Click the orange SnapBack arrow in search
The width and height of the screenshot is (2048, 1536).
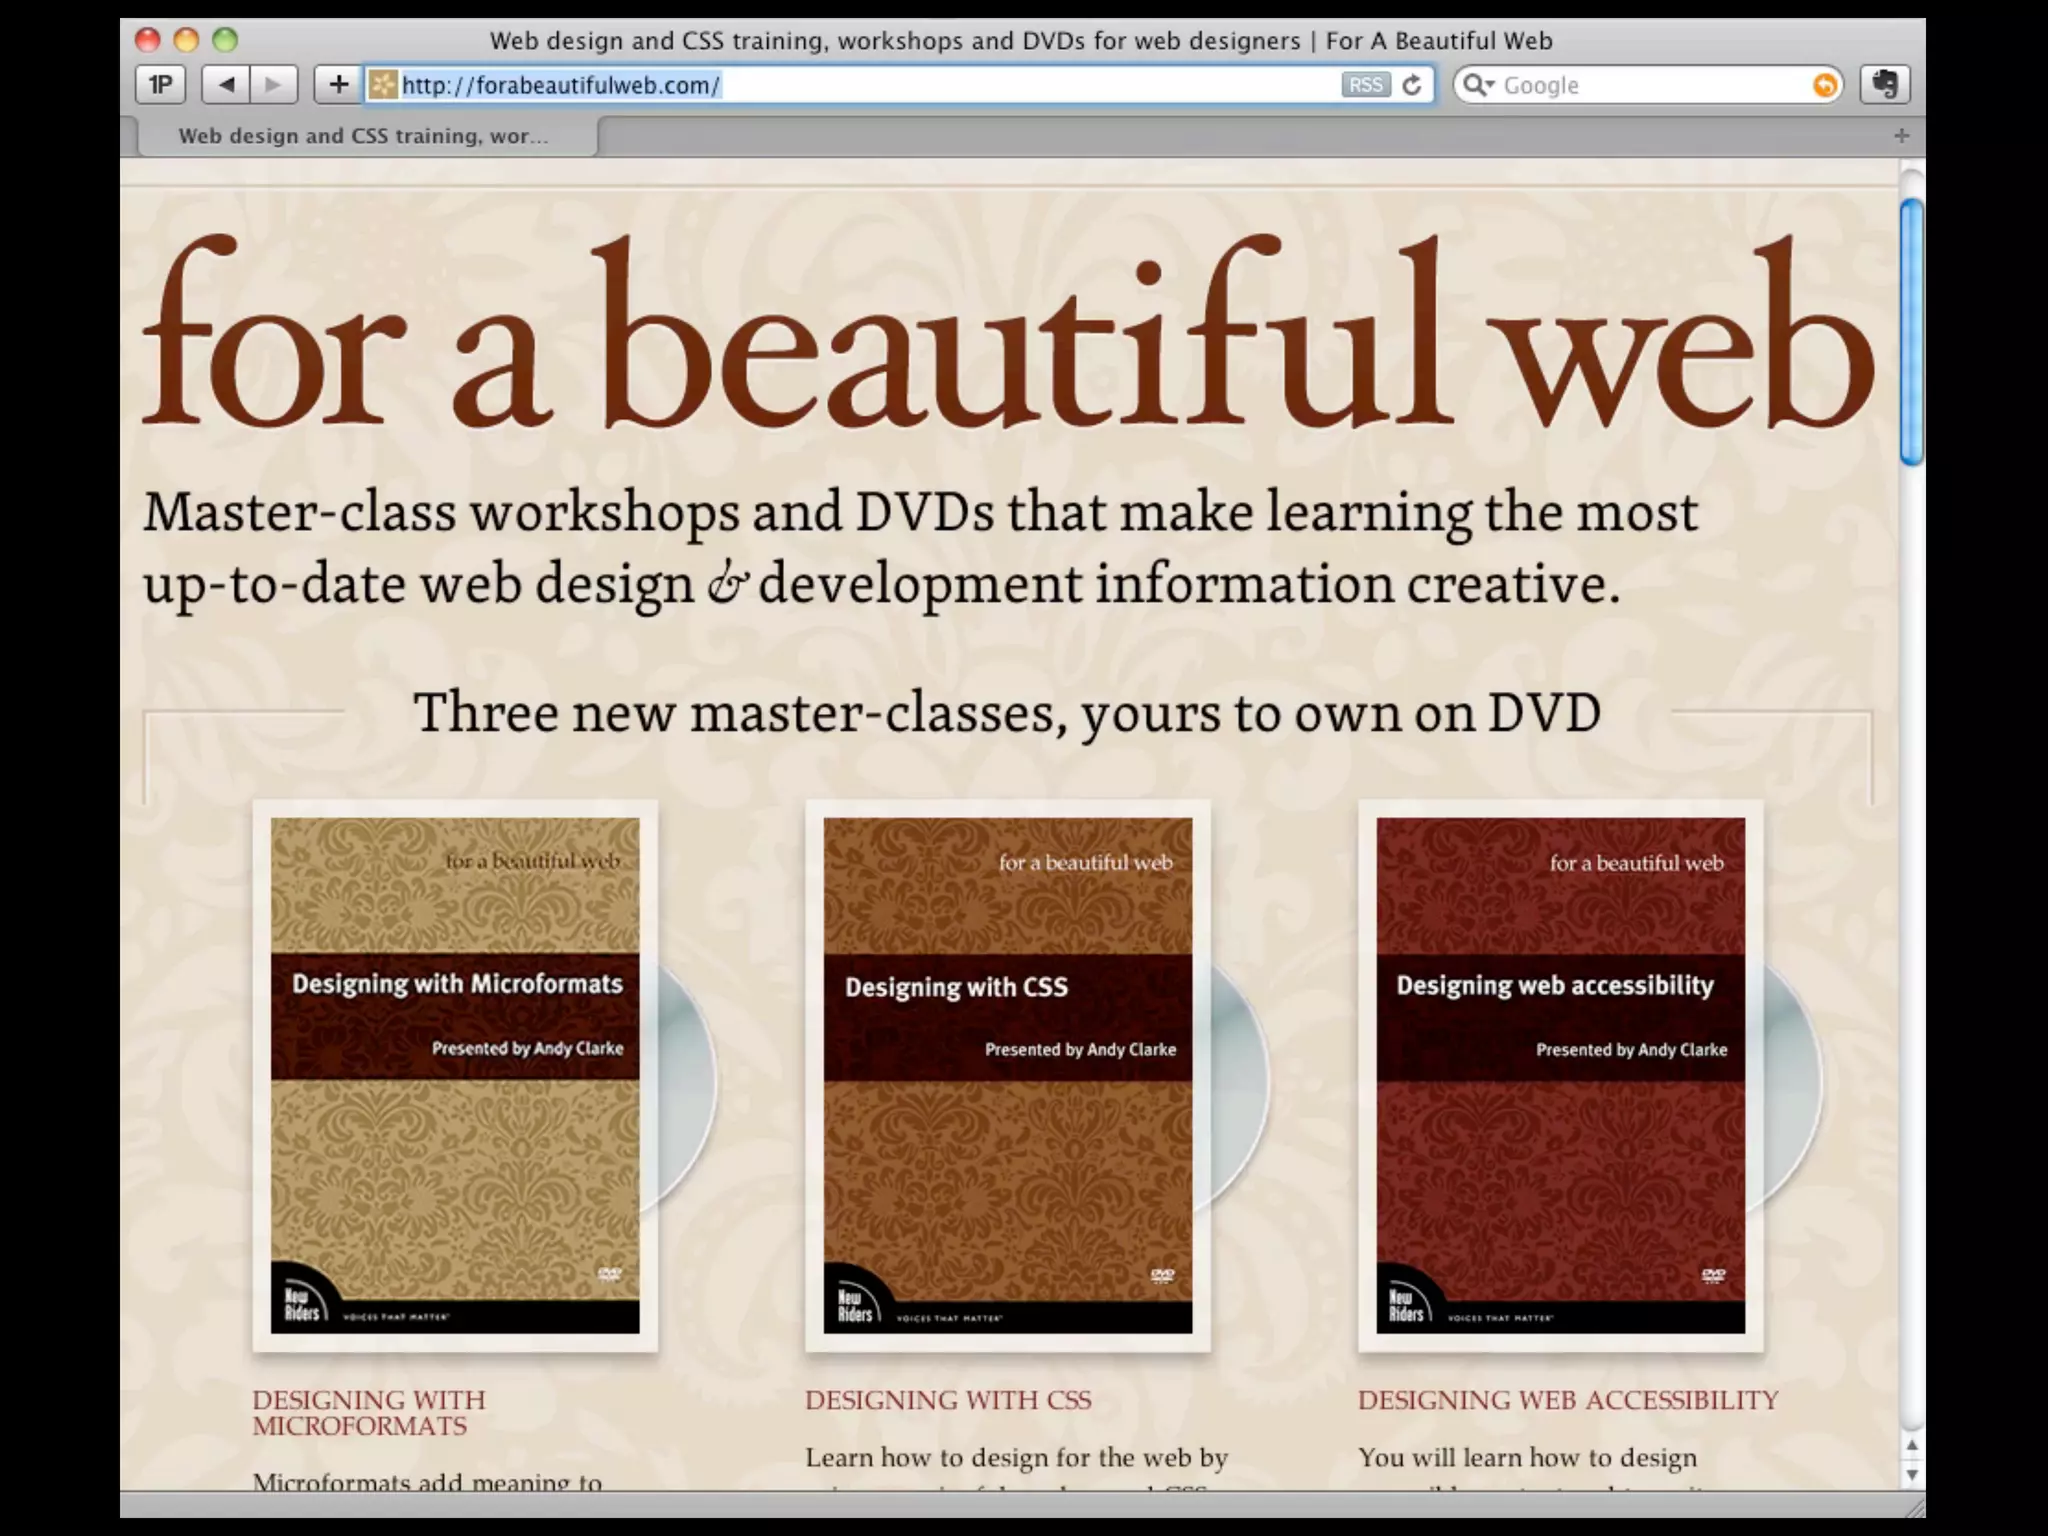click(x=1825, y=85)
